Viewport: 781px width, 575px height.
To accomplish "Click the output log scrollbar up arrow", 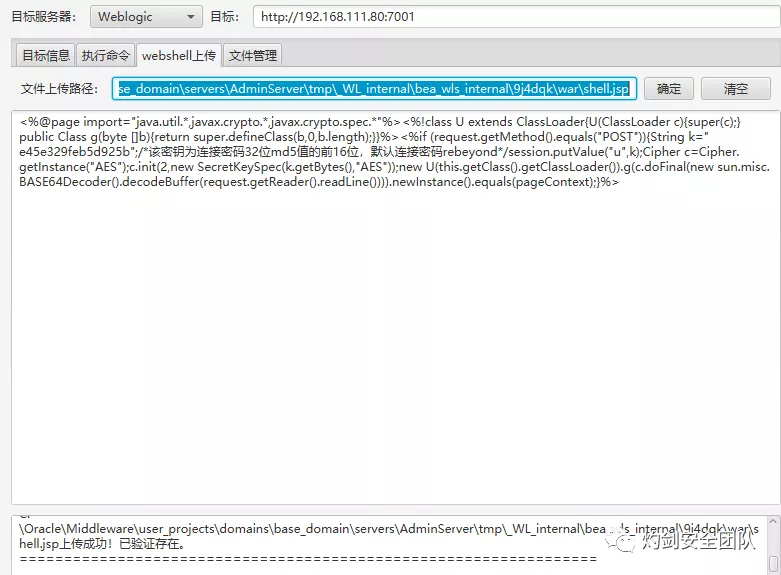I will [773, 521].
